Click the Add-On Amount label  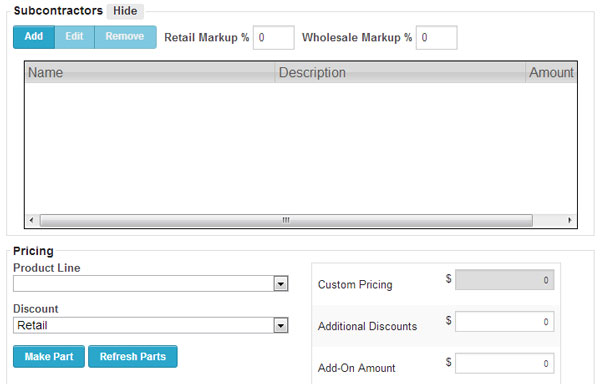357,368
